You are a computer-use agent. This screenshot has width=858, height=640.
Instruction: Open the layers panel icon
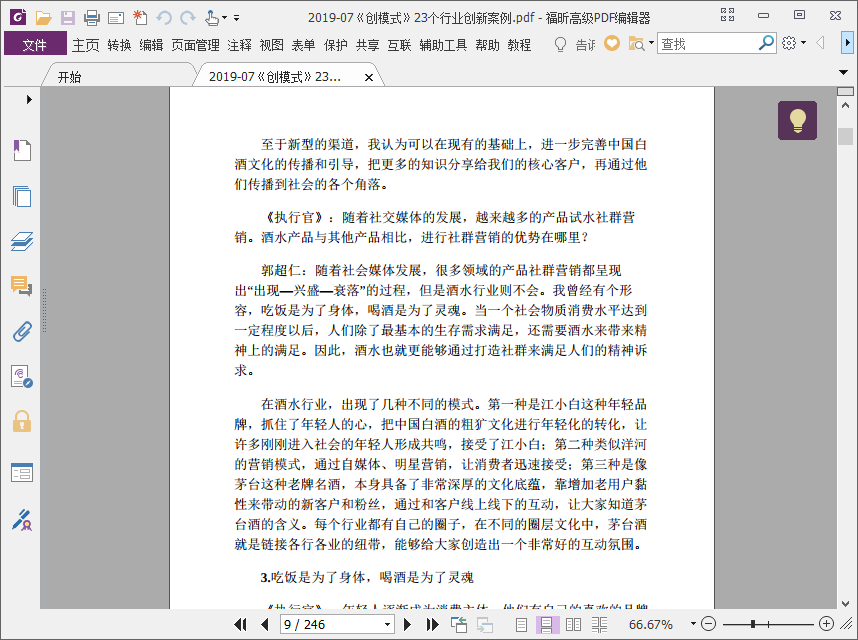pyautogui.click(x=22, y=241)
